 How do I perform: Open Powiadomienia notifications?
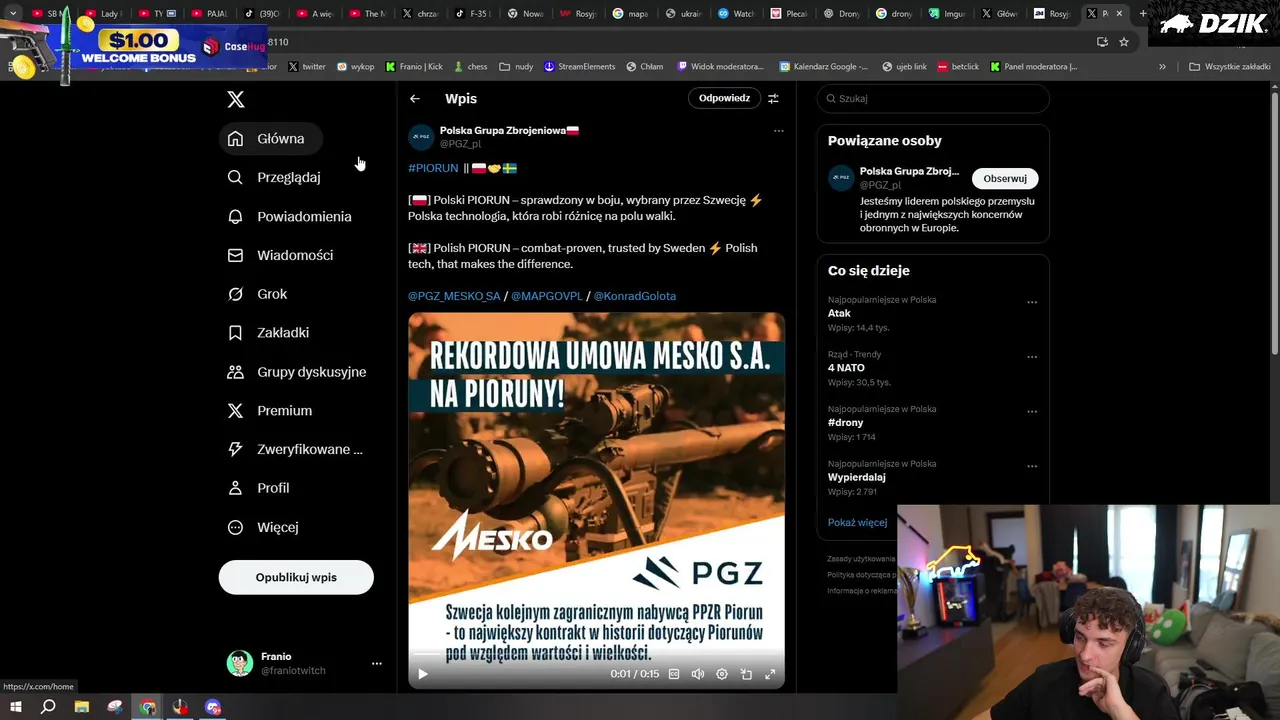[289, 216]
